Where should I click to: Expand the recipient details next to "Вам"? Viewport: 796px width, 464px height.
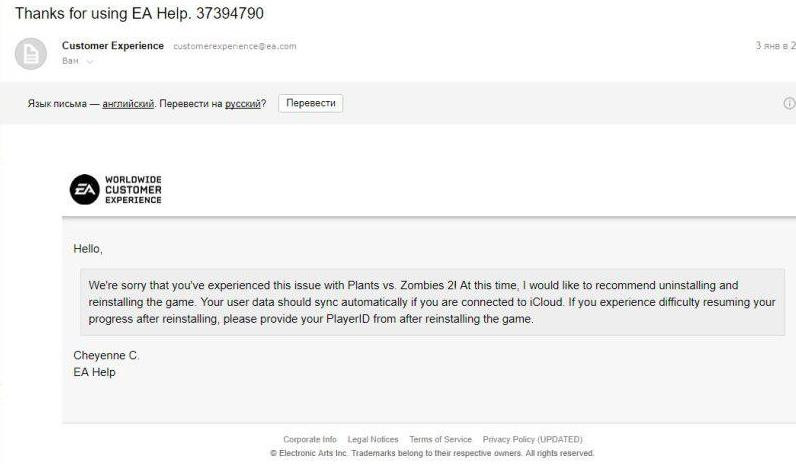(90, 62)
